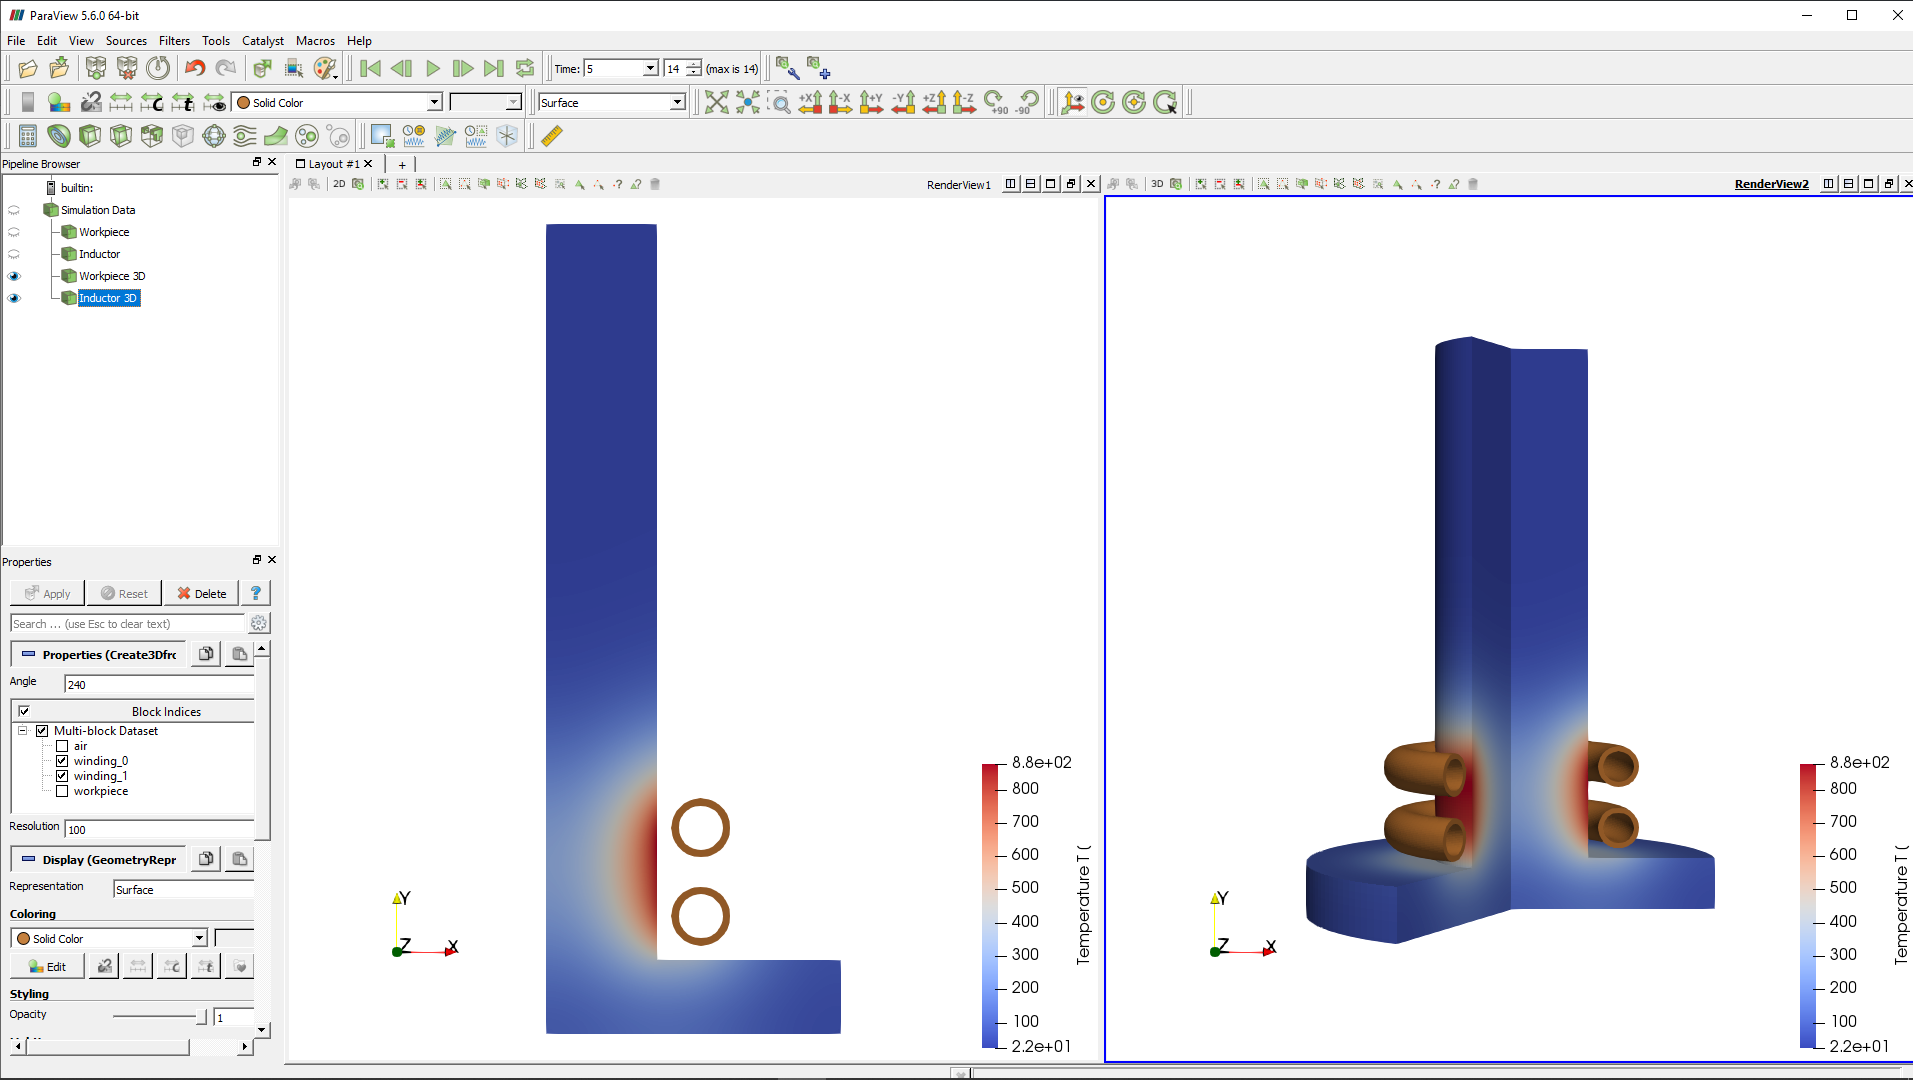This screenshot has width=1913, height=1080.
Task: Open the Filters menu
Action: coord(174,41)
